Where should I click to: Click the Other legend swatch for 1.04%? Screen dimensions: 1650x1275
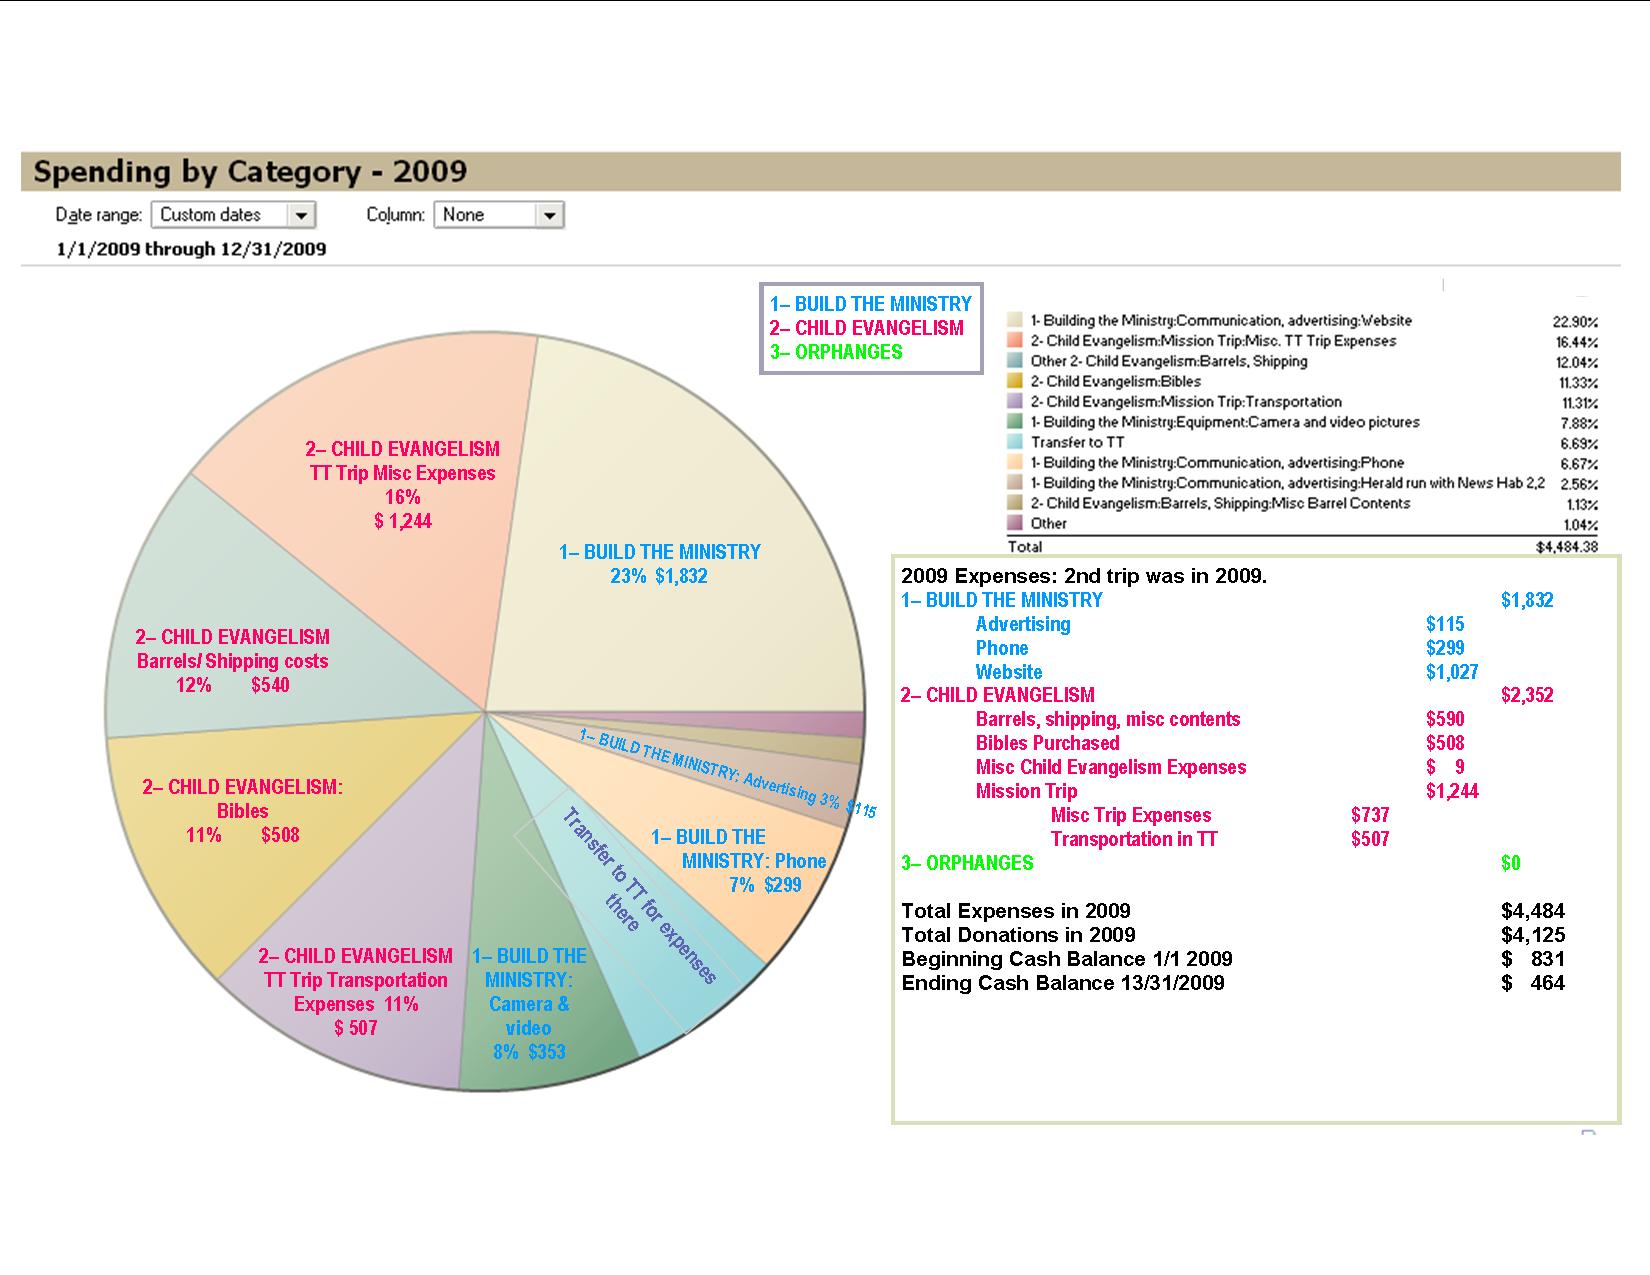[1015, 523]
